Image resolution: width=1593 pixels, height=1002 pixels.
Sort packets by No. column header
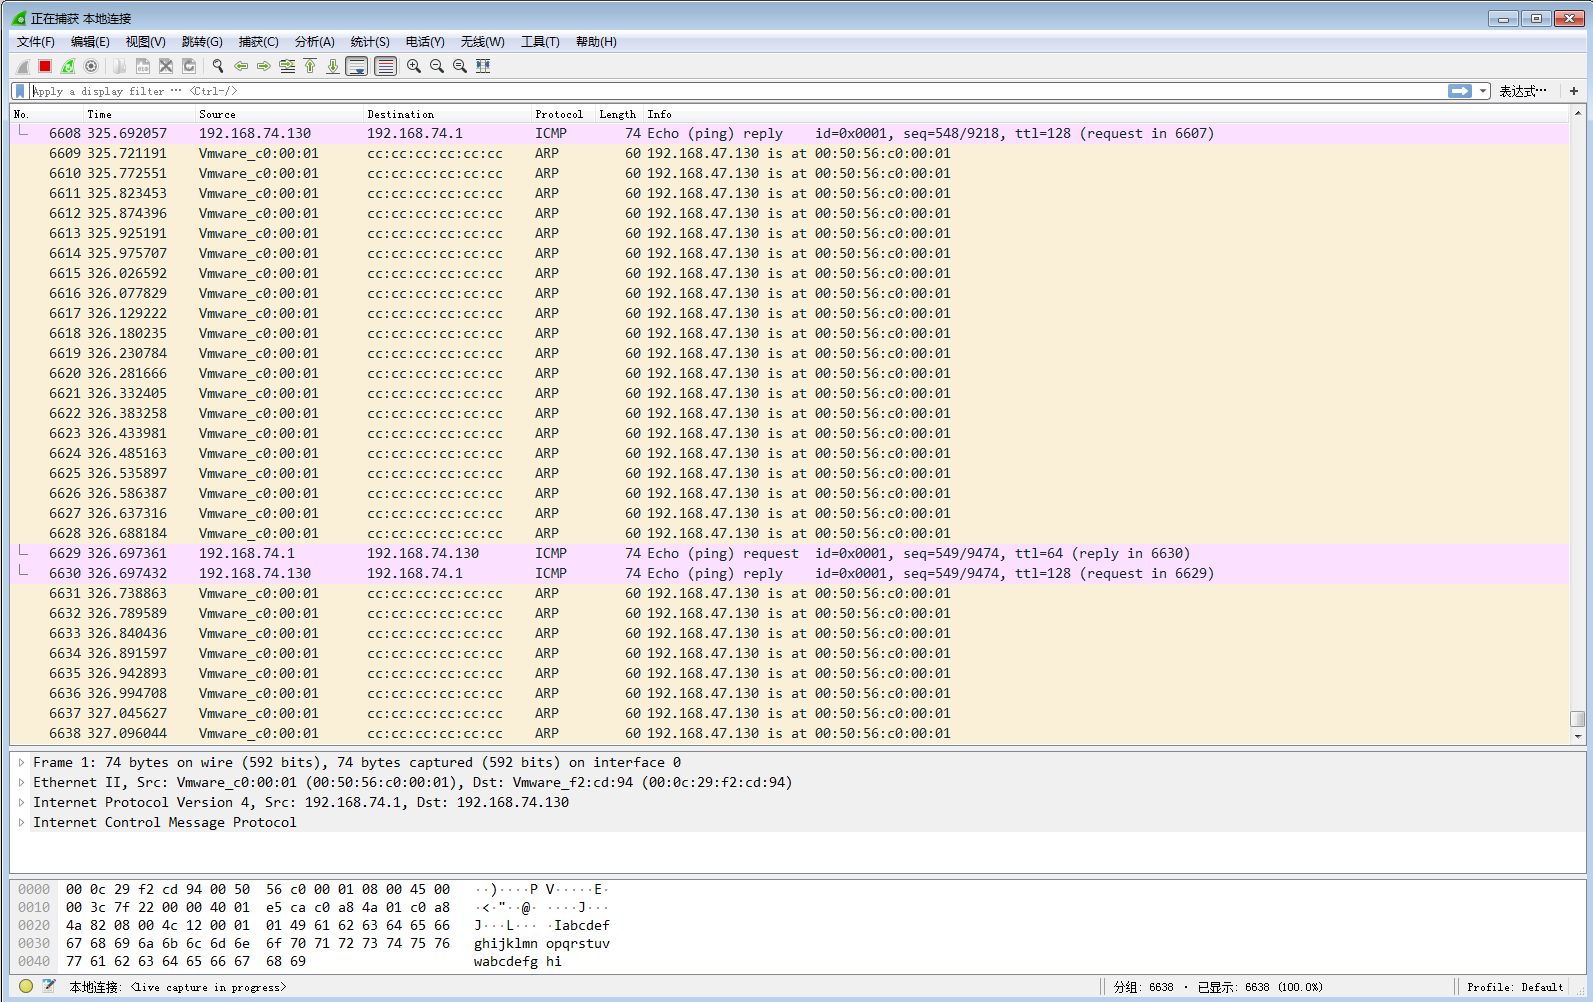(x=46, y=114)
